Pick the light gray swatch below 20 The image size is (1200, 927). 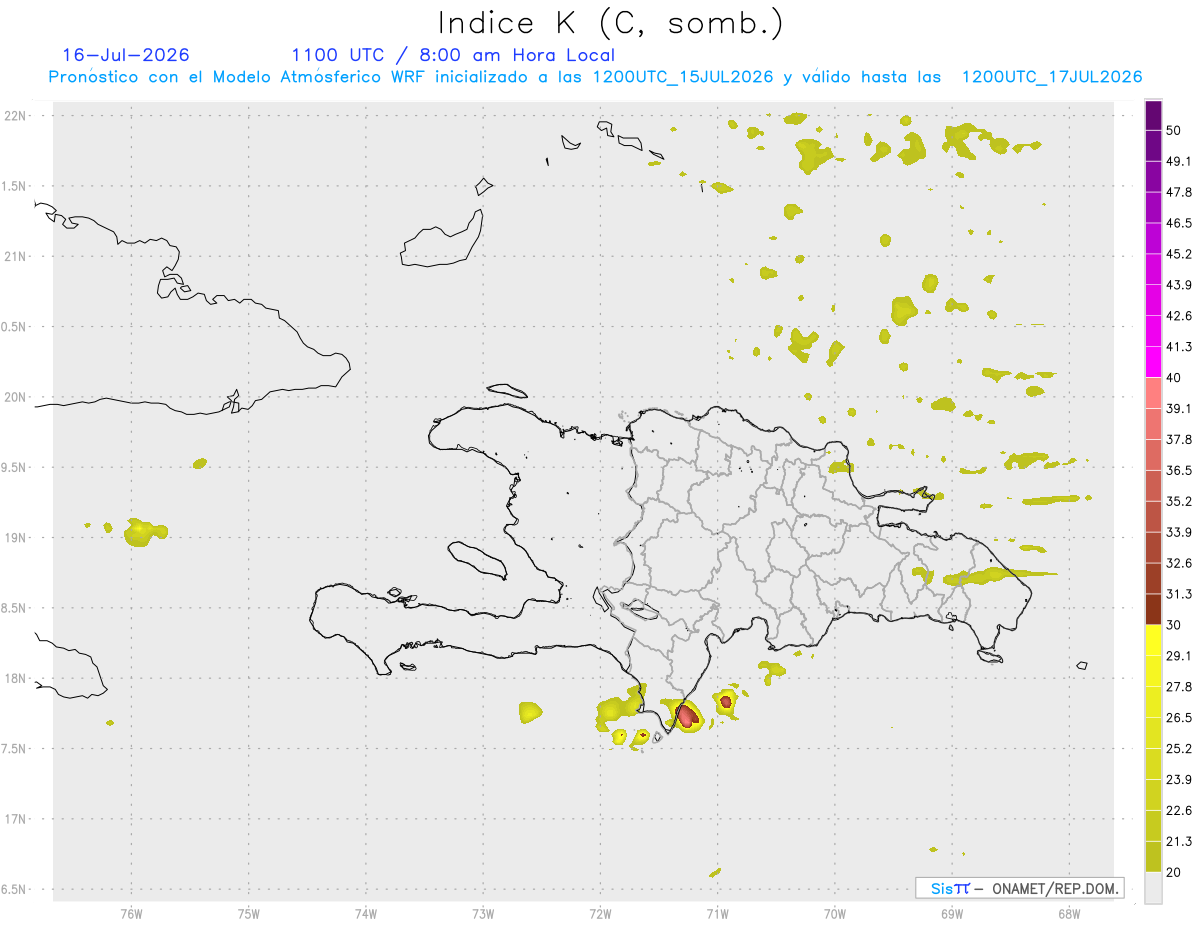[1153, 888]
